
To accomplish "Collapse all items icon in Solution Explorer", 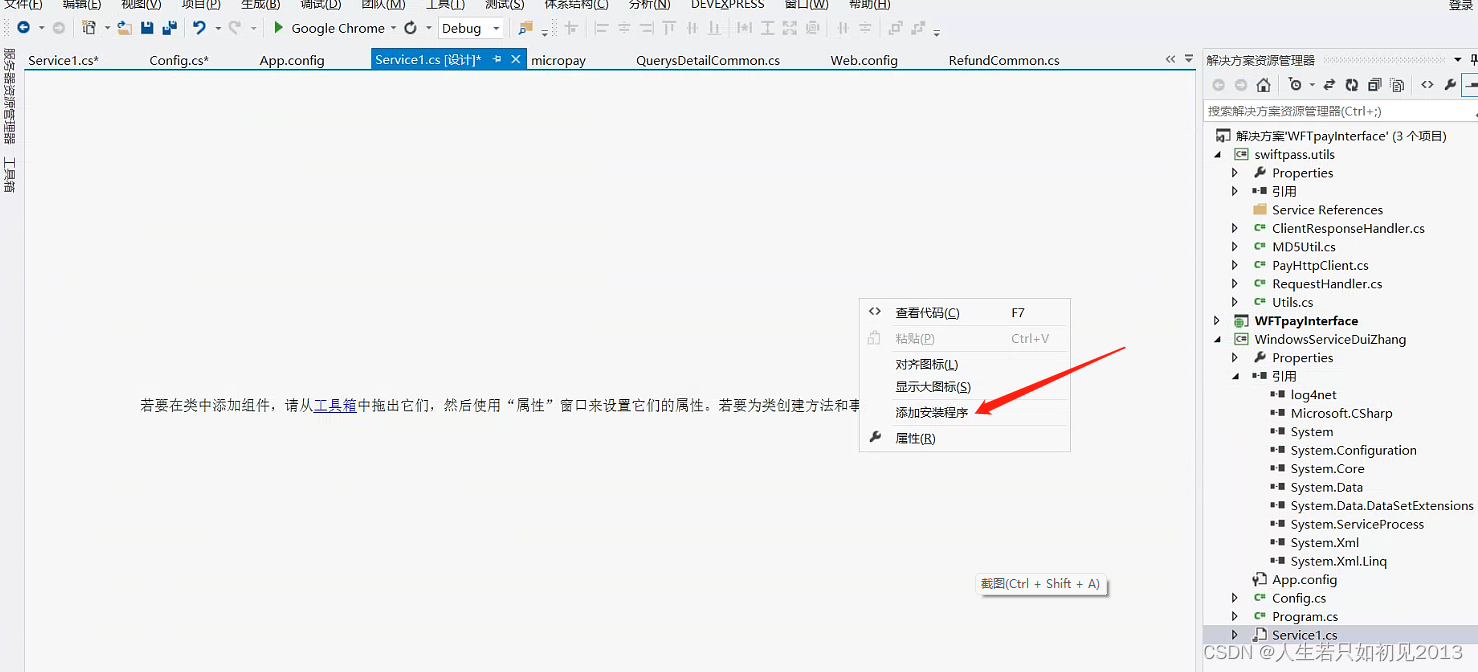I will [x=1374, y=84].
